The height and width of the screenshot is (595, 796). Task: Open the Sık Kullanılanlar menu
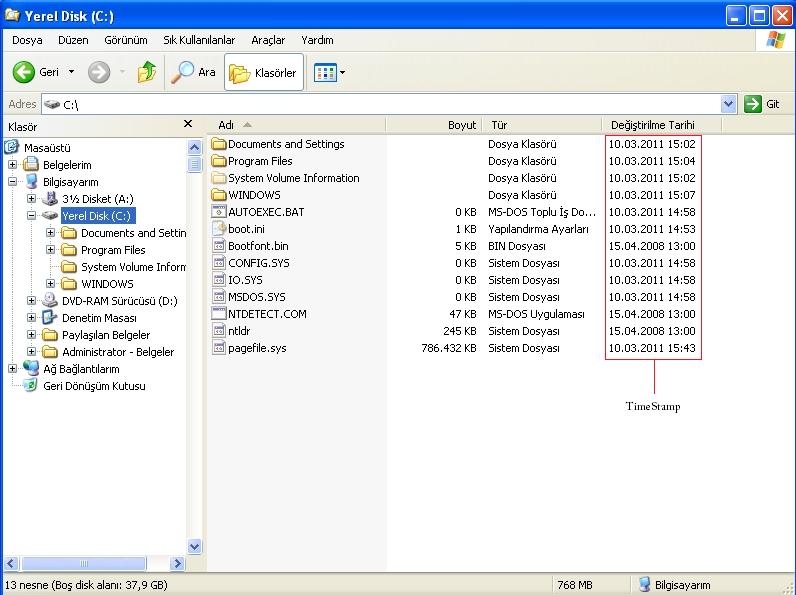(x=199, y=40)
